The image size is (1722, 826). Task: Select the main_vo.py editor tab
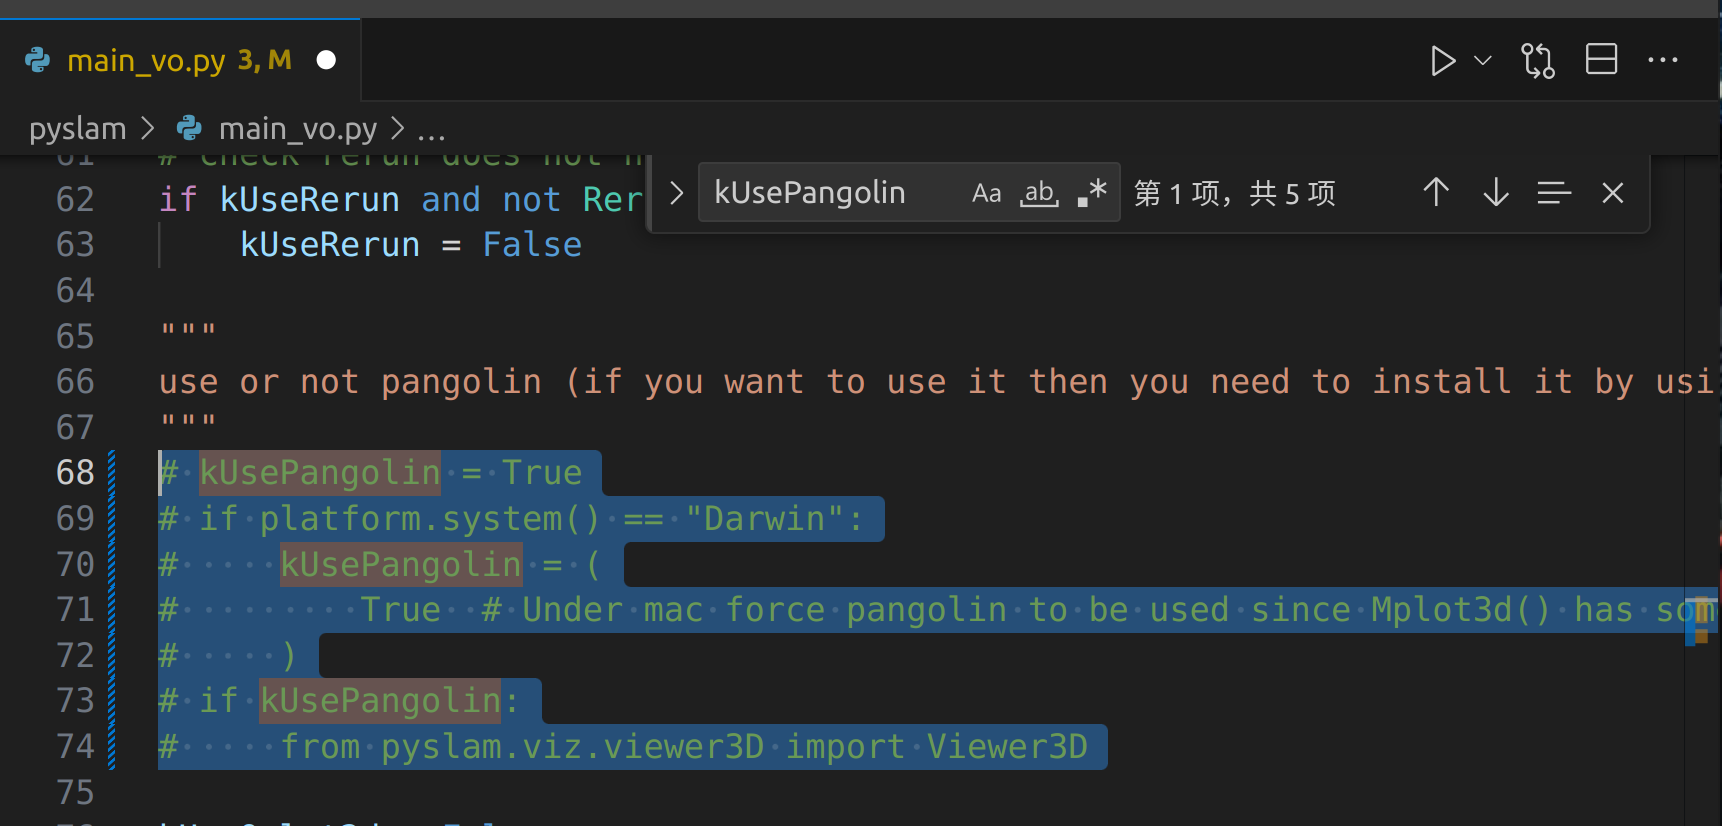click(180, 60)
